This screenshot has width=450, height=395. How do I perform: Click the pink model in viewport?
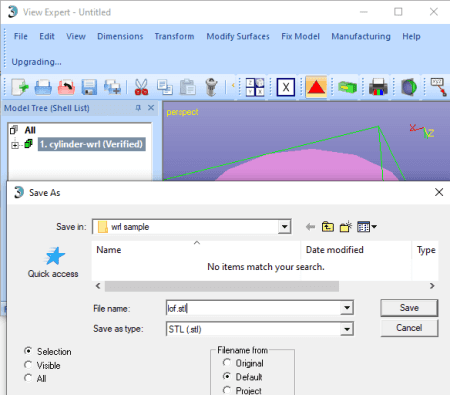[307, 167]
